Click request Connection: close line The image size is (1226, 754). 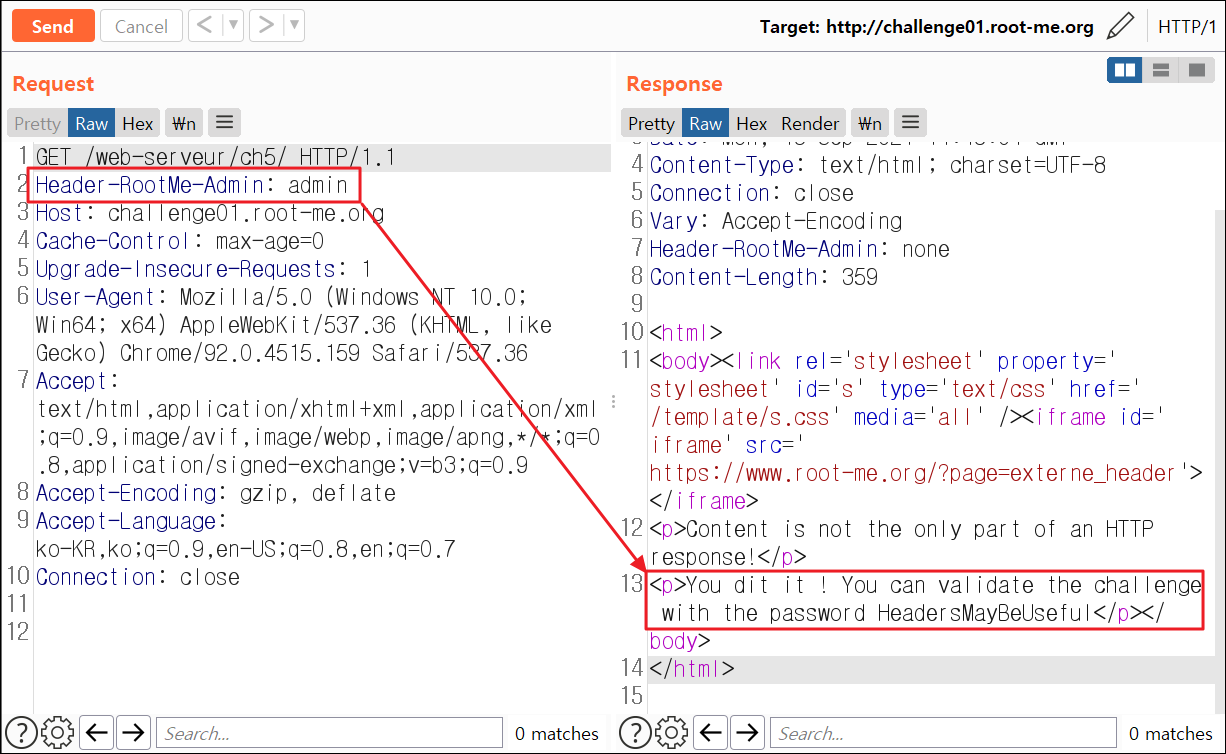click(138, 577)
